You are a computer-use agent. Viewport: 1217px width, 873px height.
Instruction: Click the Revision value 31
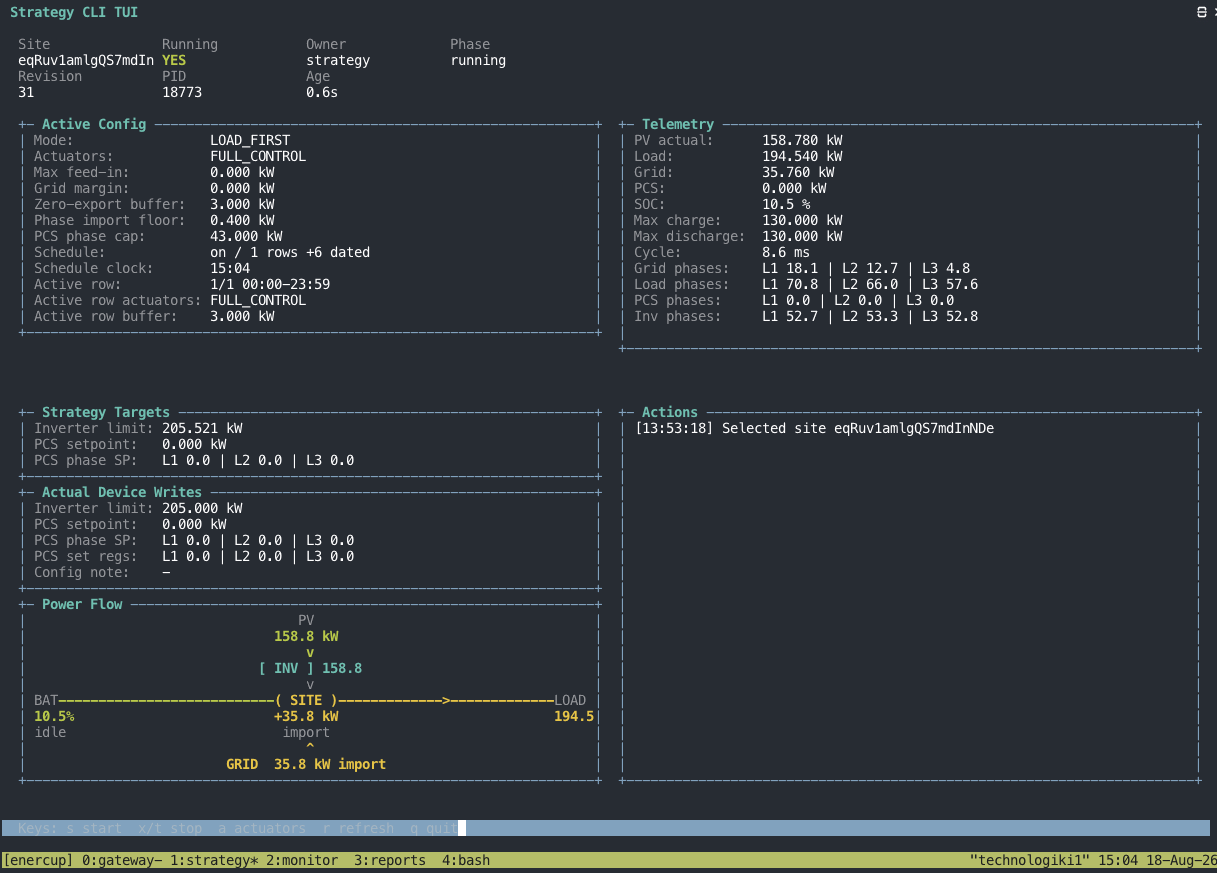26,92
